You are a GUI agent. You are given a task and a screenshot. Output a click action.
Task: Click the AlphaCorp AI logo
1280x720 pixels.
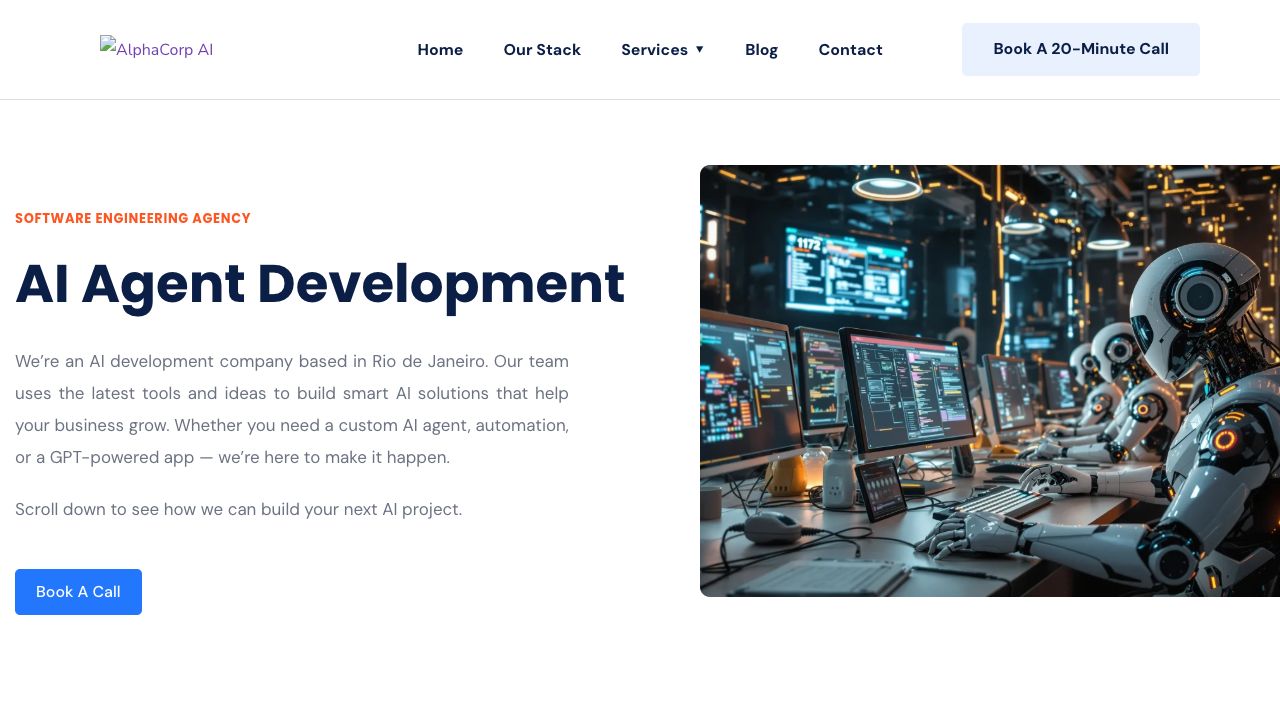pyautogui.click(x=157, y=49)
